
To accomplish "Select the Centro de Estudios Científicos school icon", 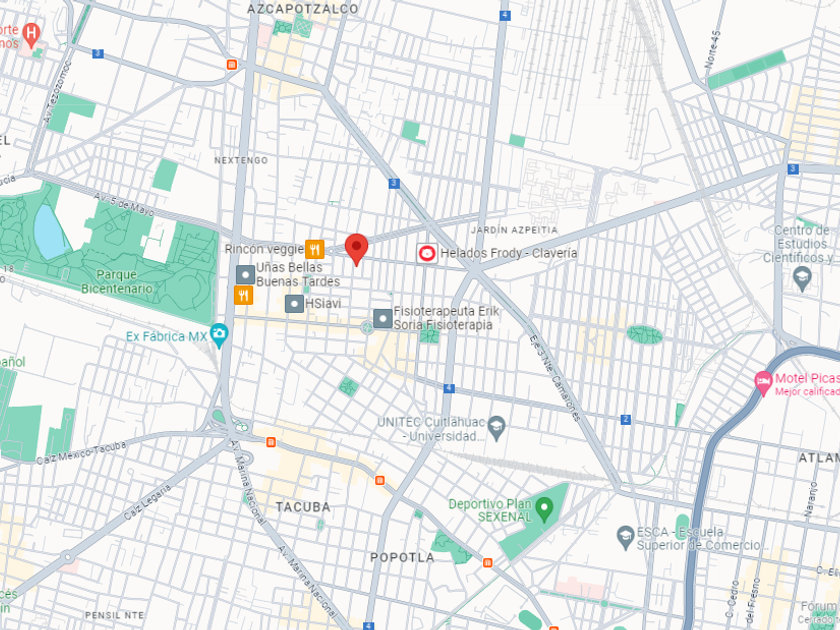I will point(802,279).
